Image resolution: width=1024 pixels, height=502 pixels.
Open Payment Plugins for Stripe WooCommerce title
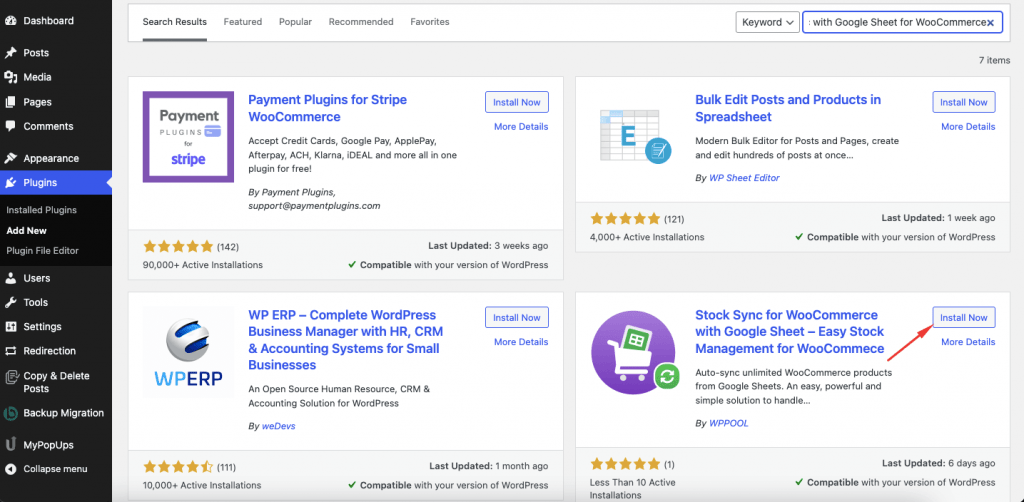(x=327, y=108)
